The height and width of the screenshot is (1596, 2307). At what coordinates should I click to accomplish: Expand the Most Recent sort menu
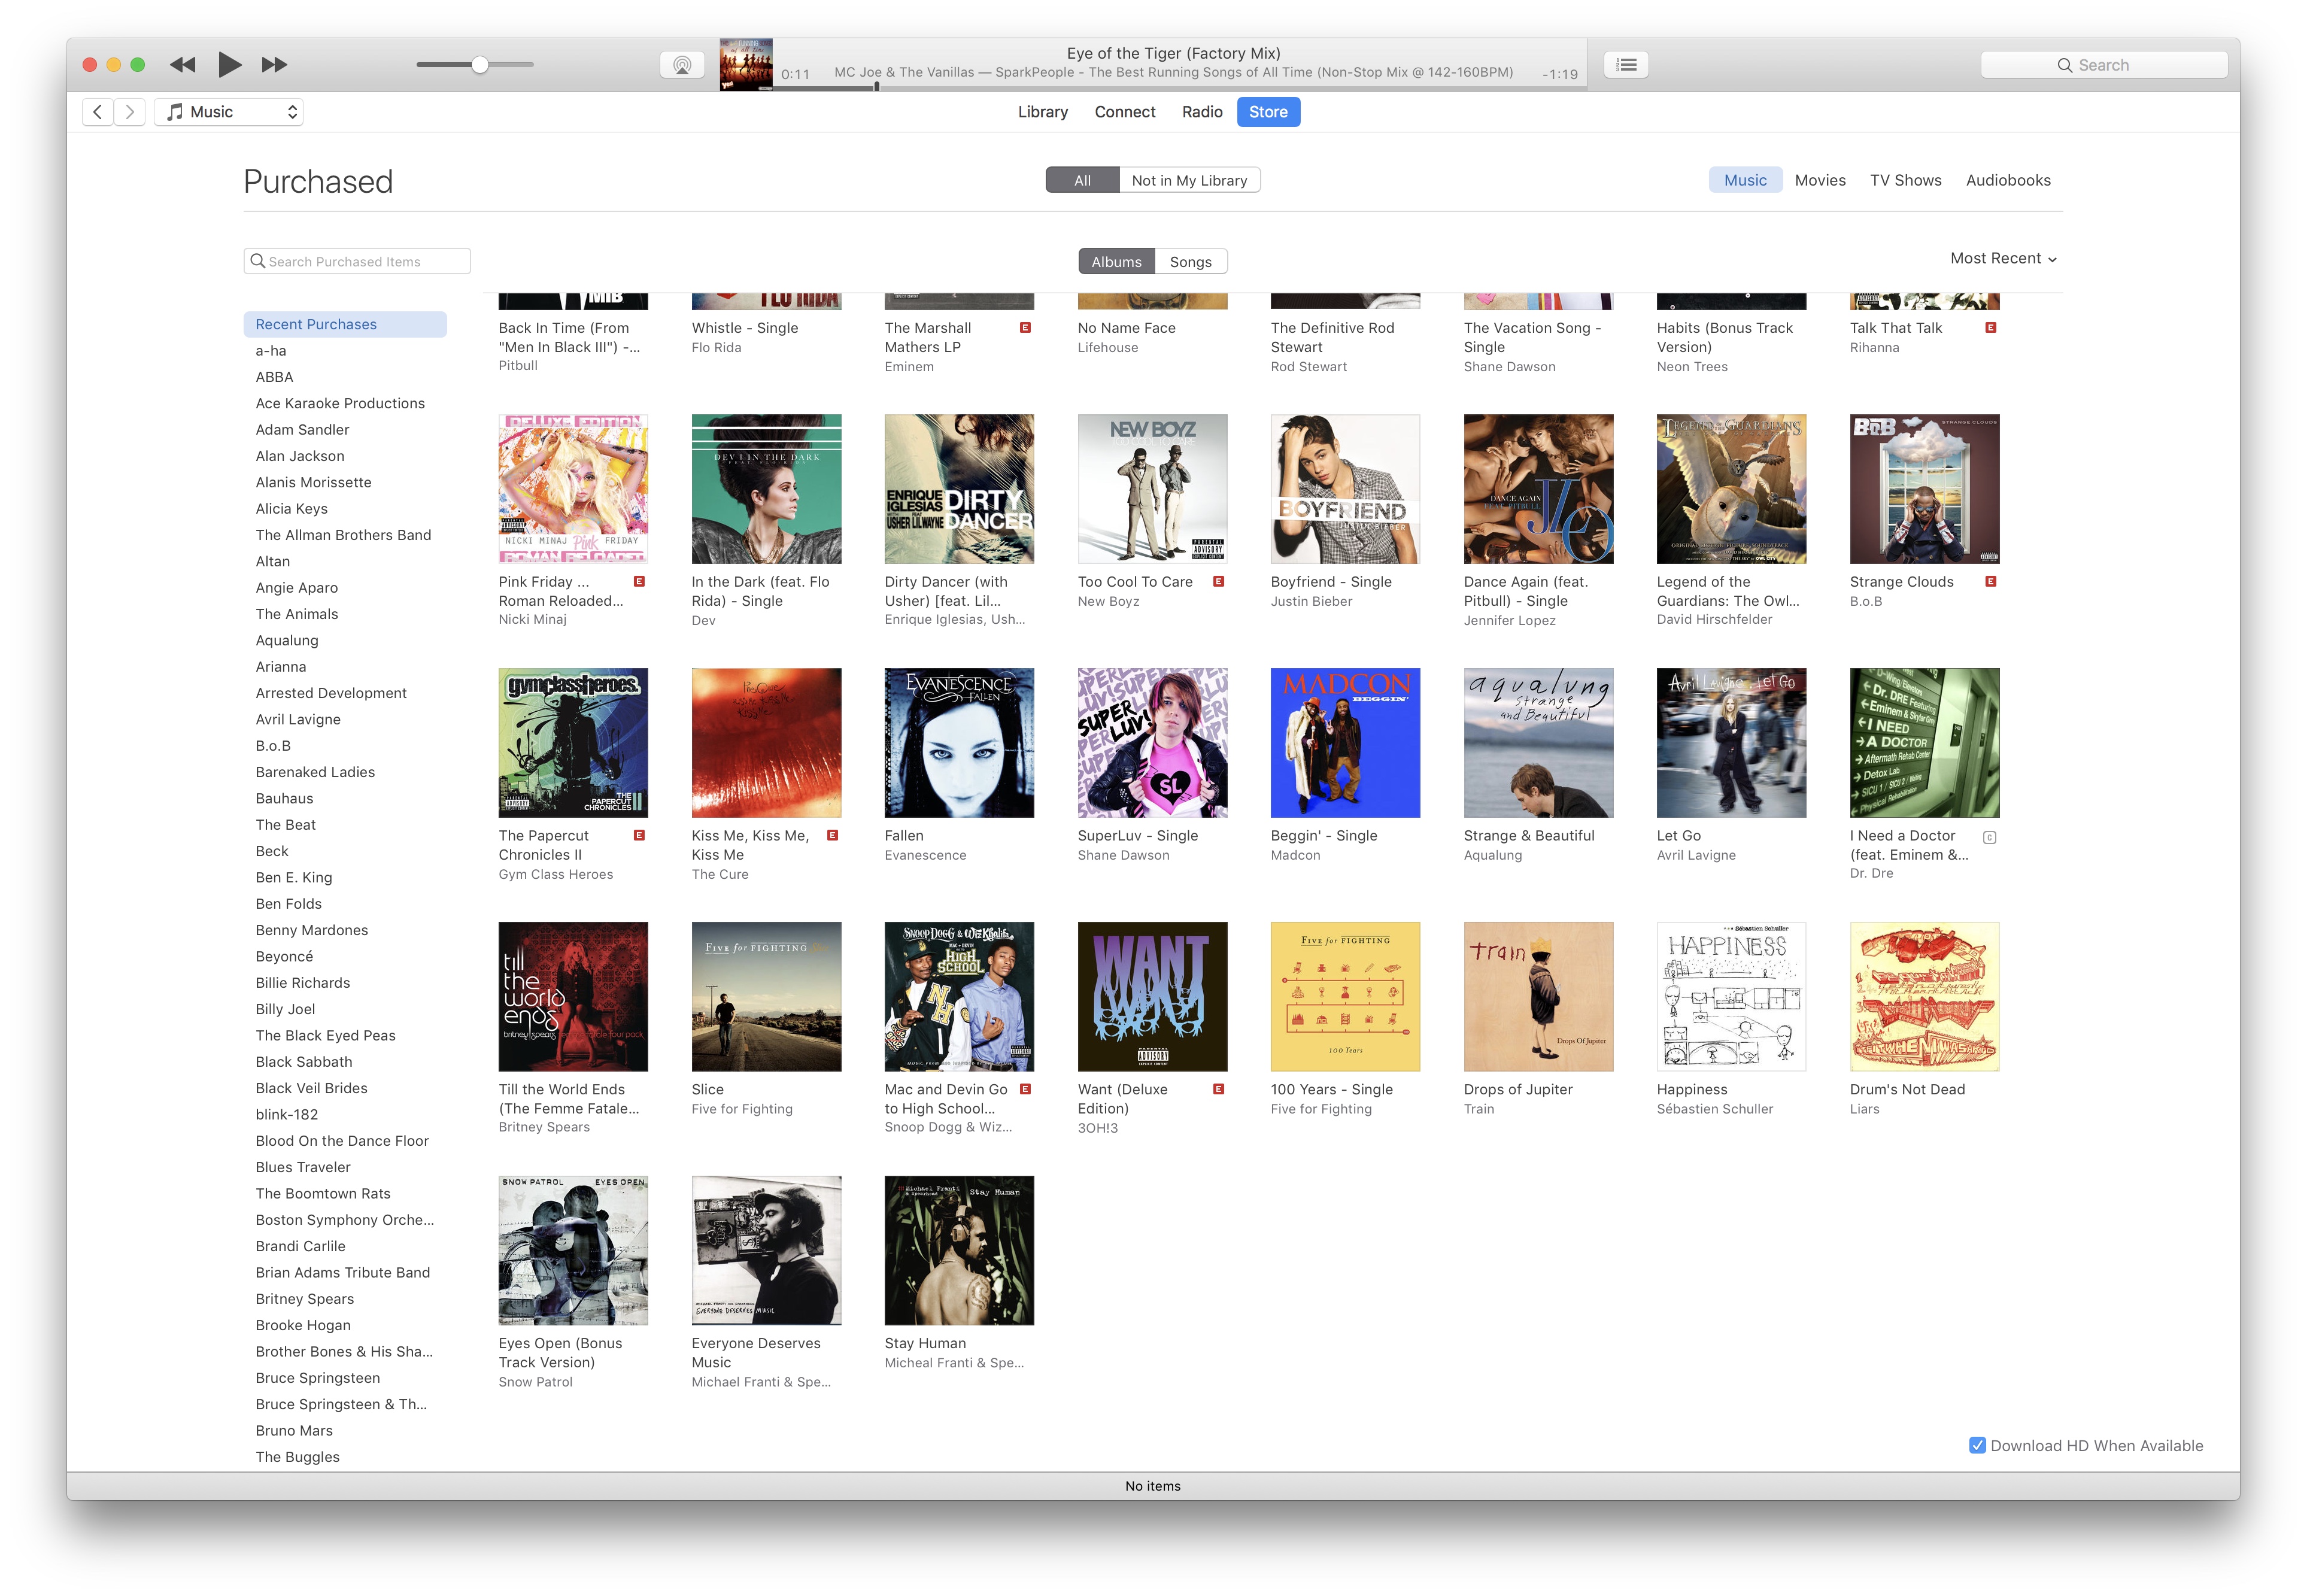(x=2002, y=258)
